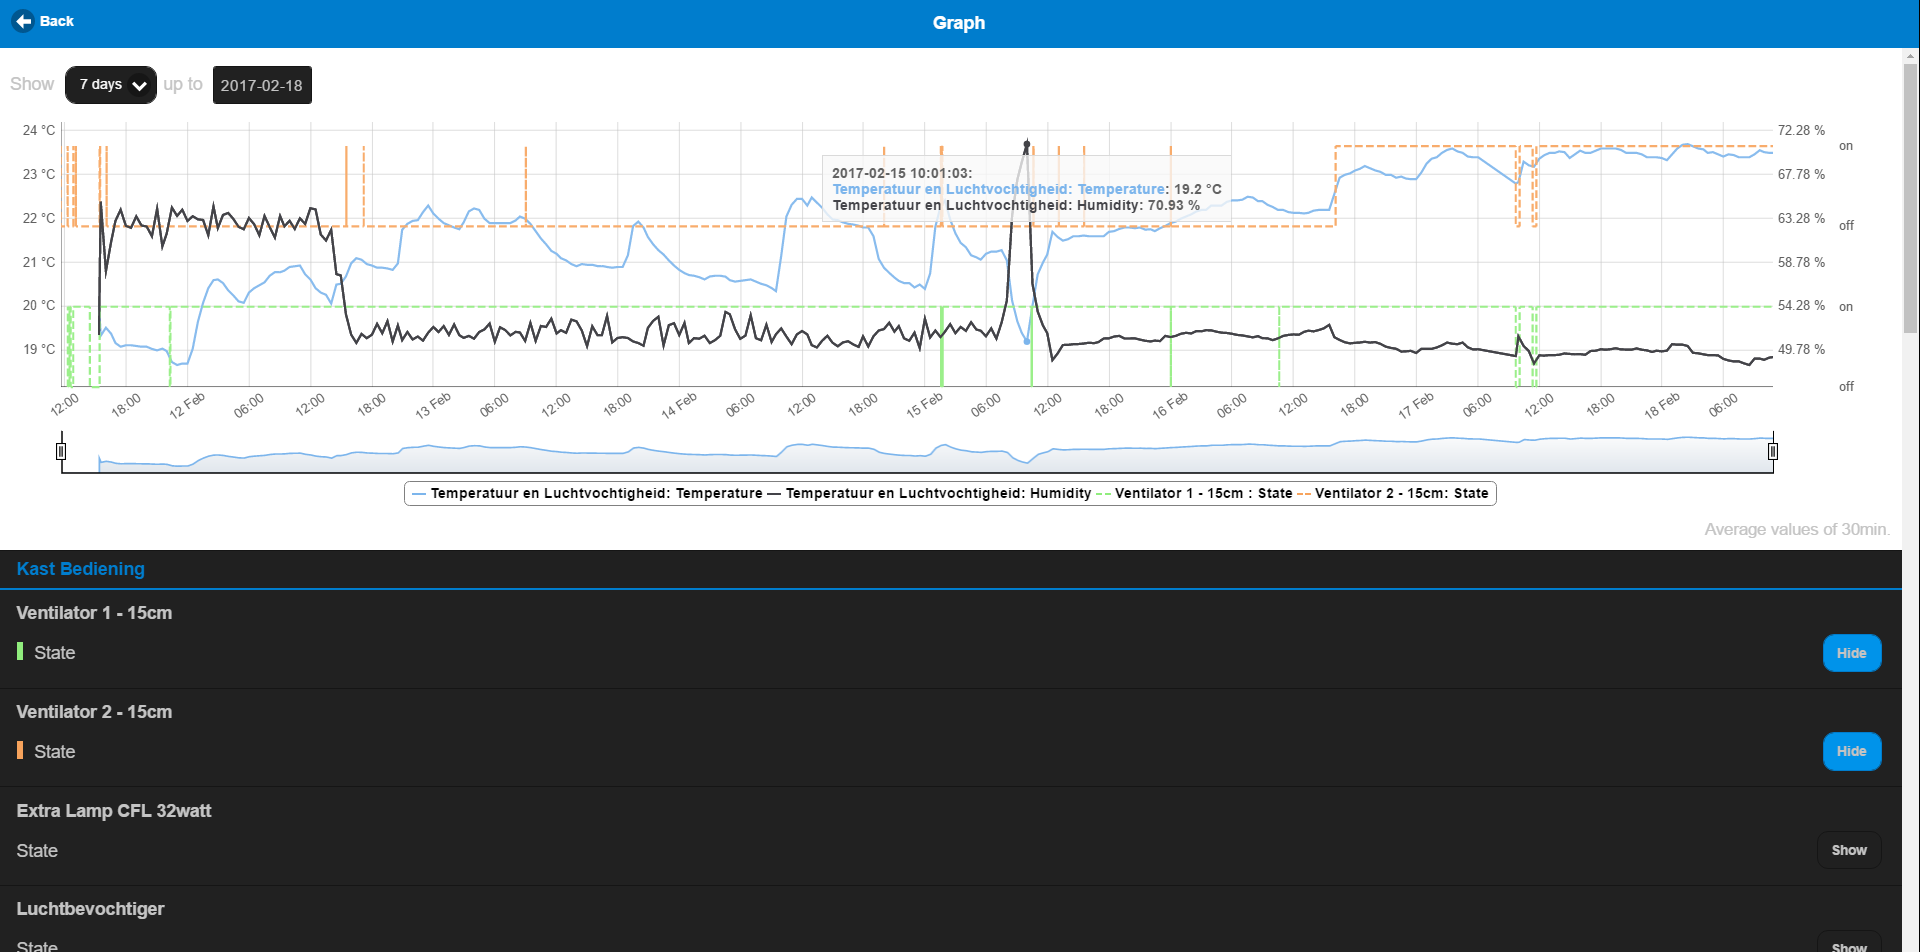1920x952 pixels.
Task: Click the humidity peak marker on 15 Feb
Action: click(x=1026, y=146)
